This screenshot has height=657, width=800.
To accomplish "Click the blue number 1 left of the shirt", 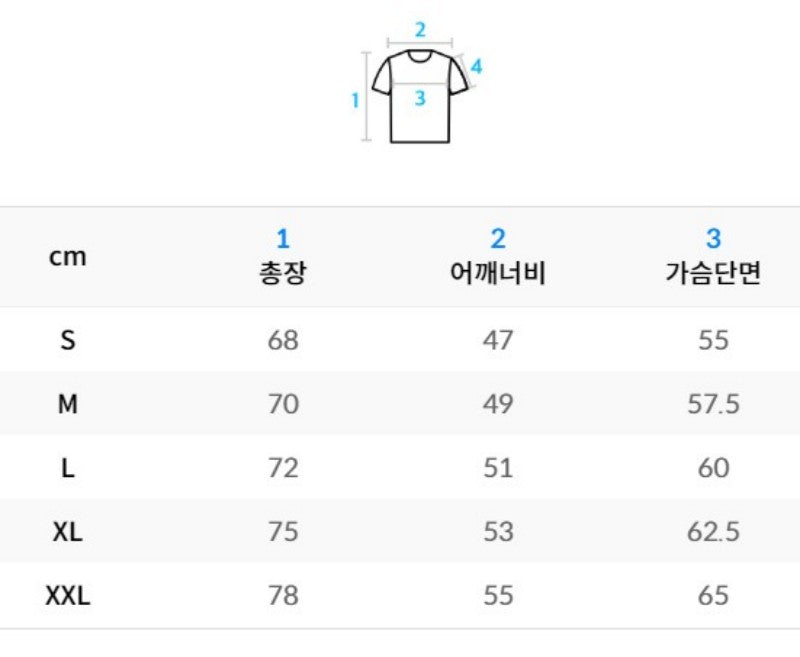I will point(355,100).
